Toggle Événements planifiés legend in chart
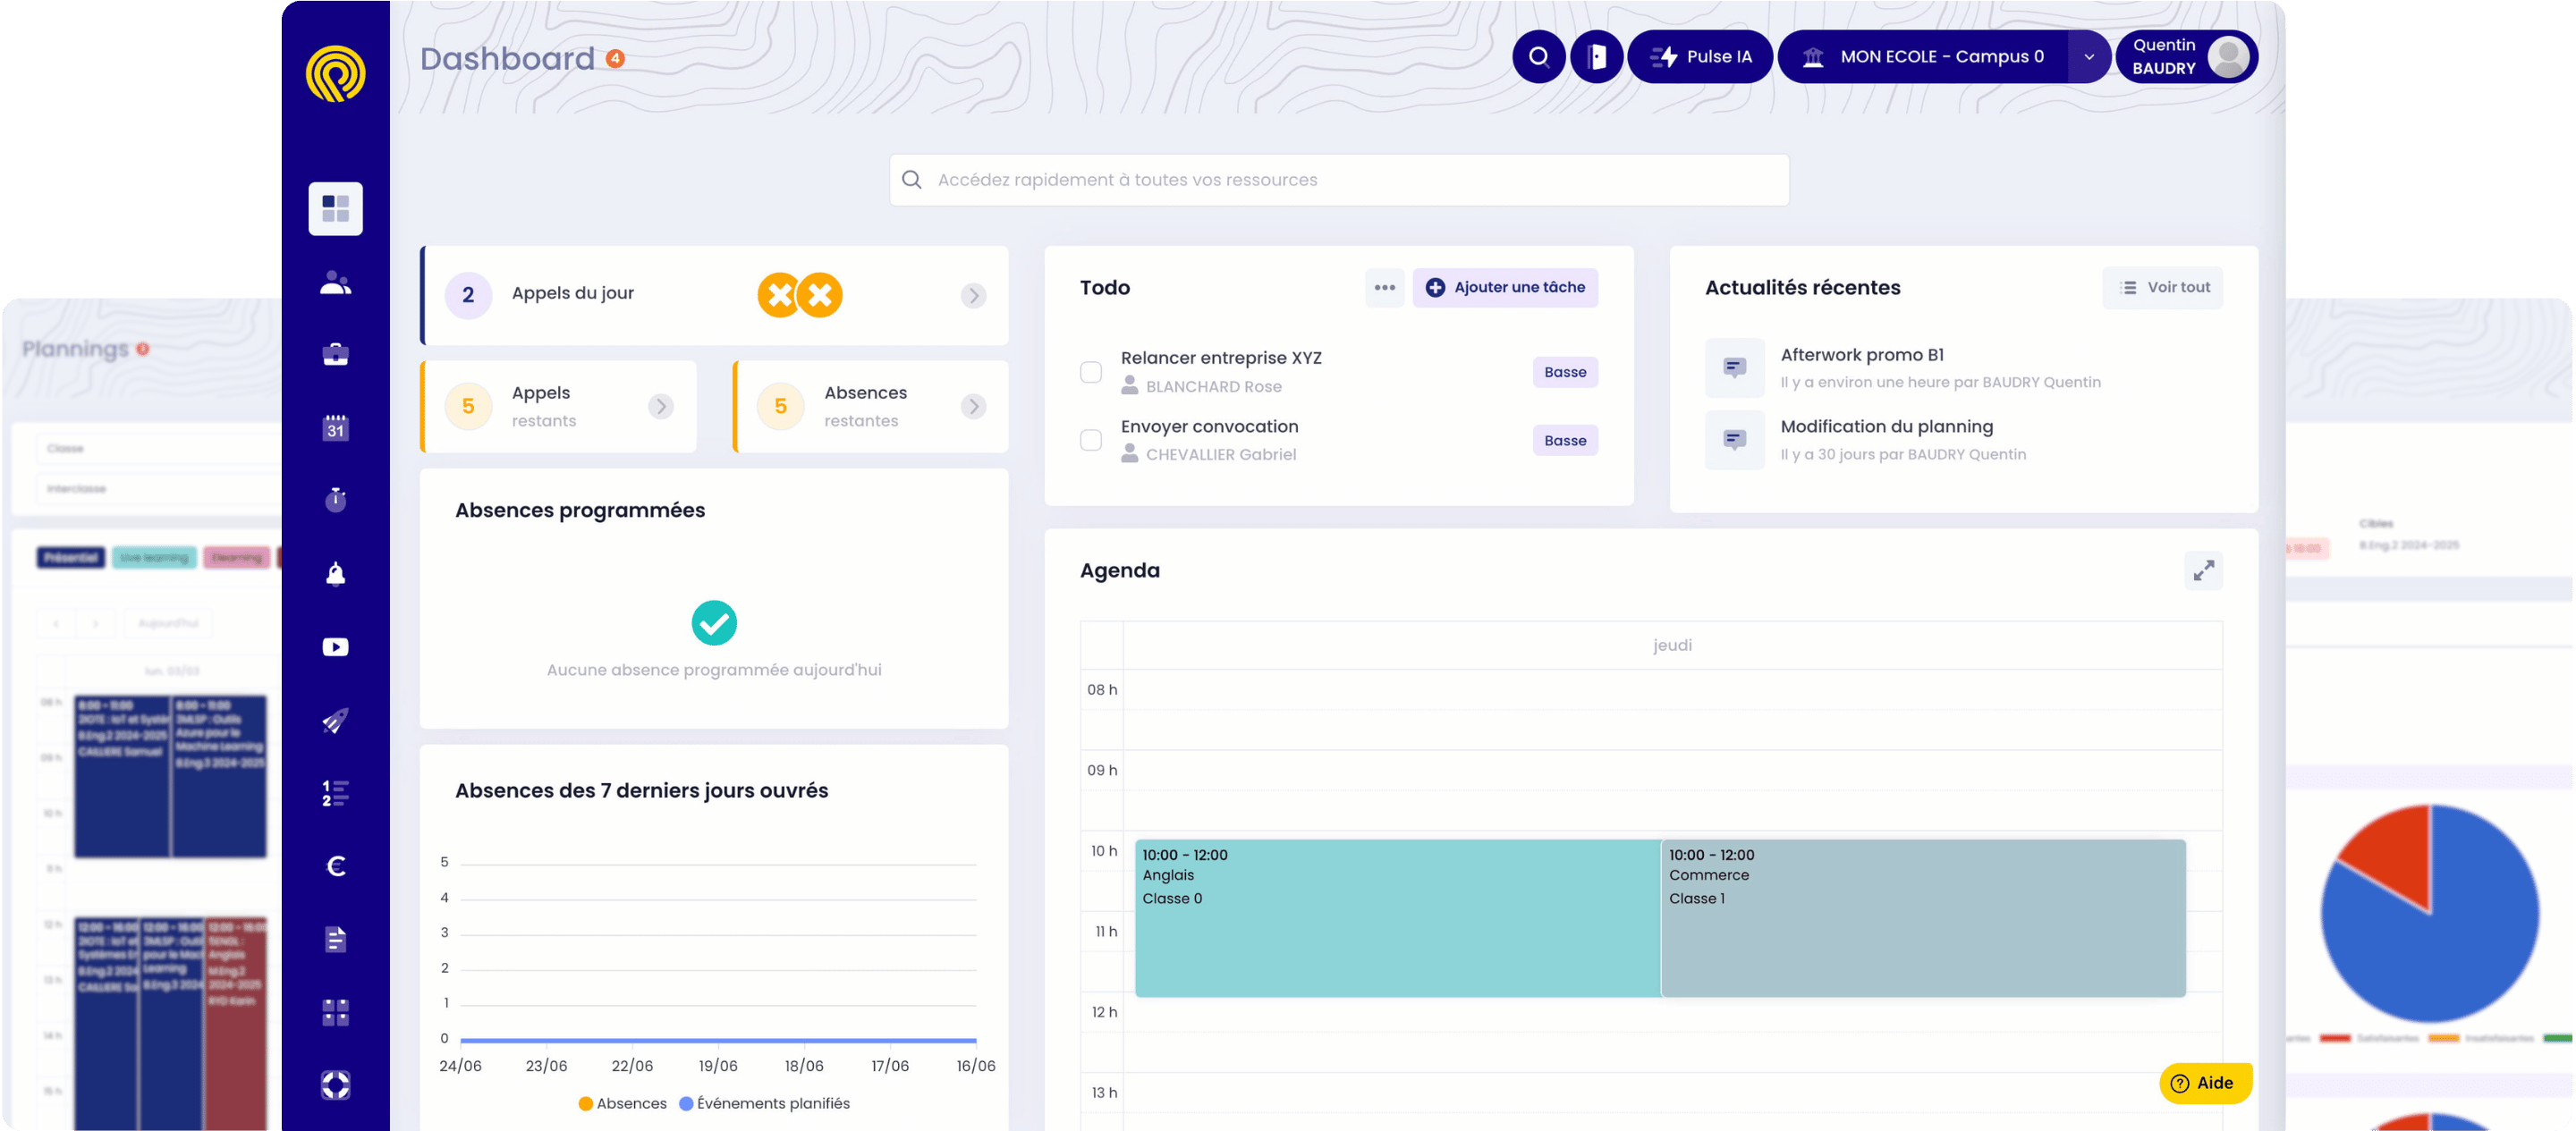The width and height of the screenshot is (2576, 1131). (764, 1103)
